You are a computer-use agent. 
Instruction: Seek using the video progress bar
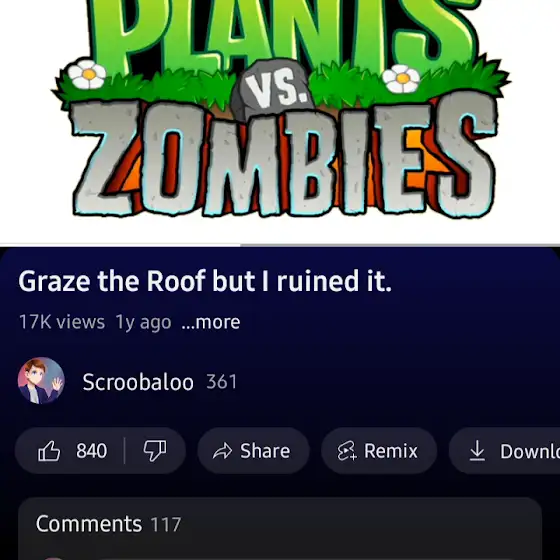[280, 245]
